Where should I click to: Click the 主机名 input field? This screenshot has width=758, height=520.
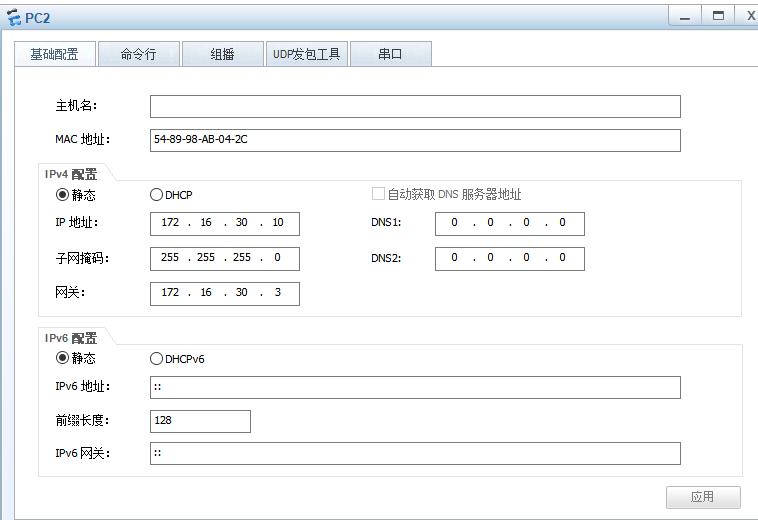[415, 107]
